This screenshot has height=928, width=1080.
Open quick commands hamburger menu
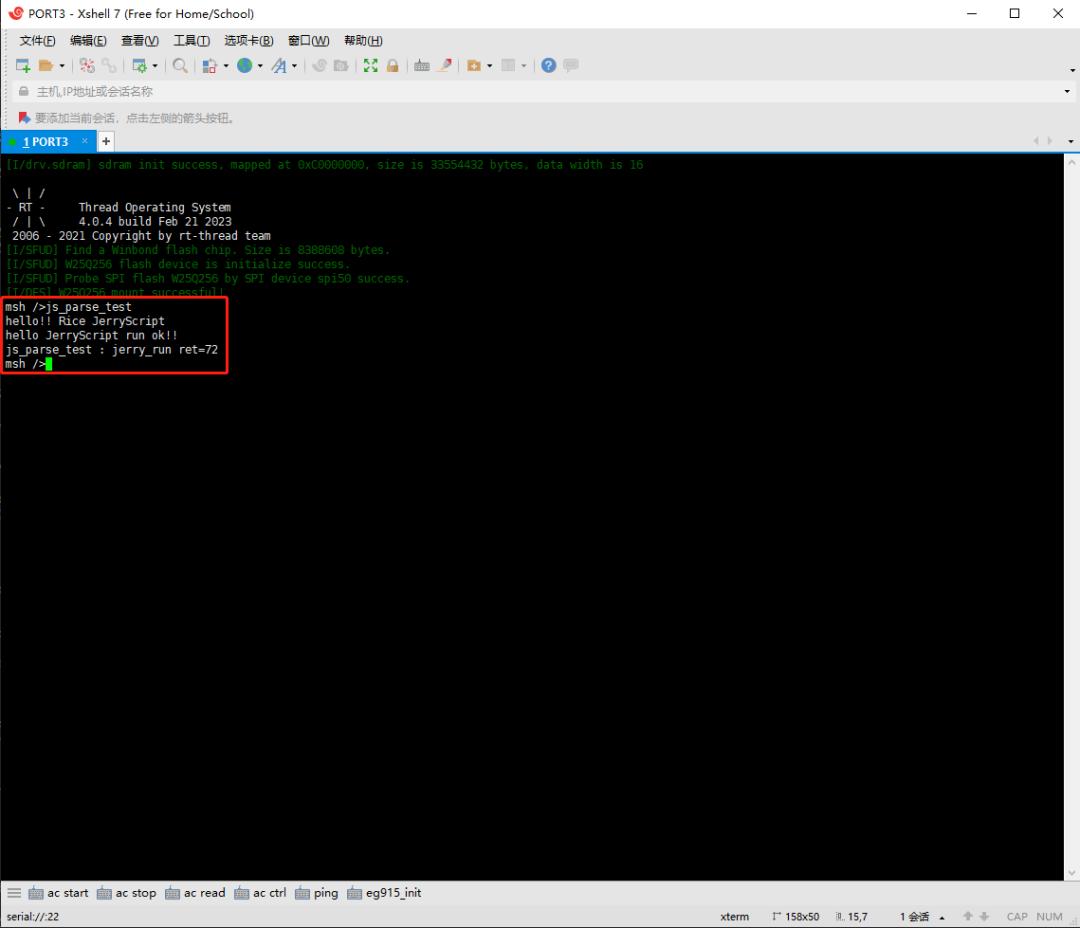14,893
